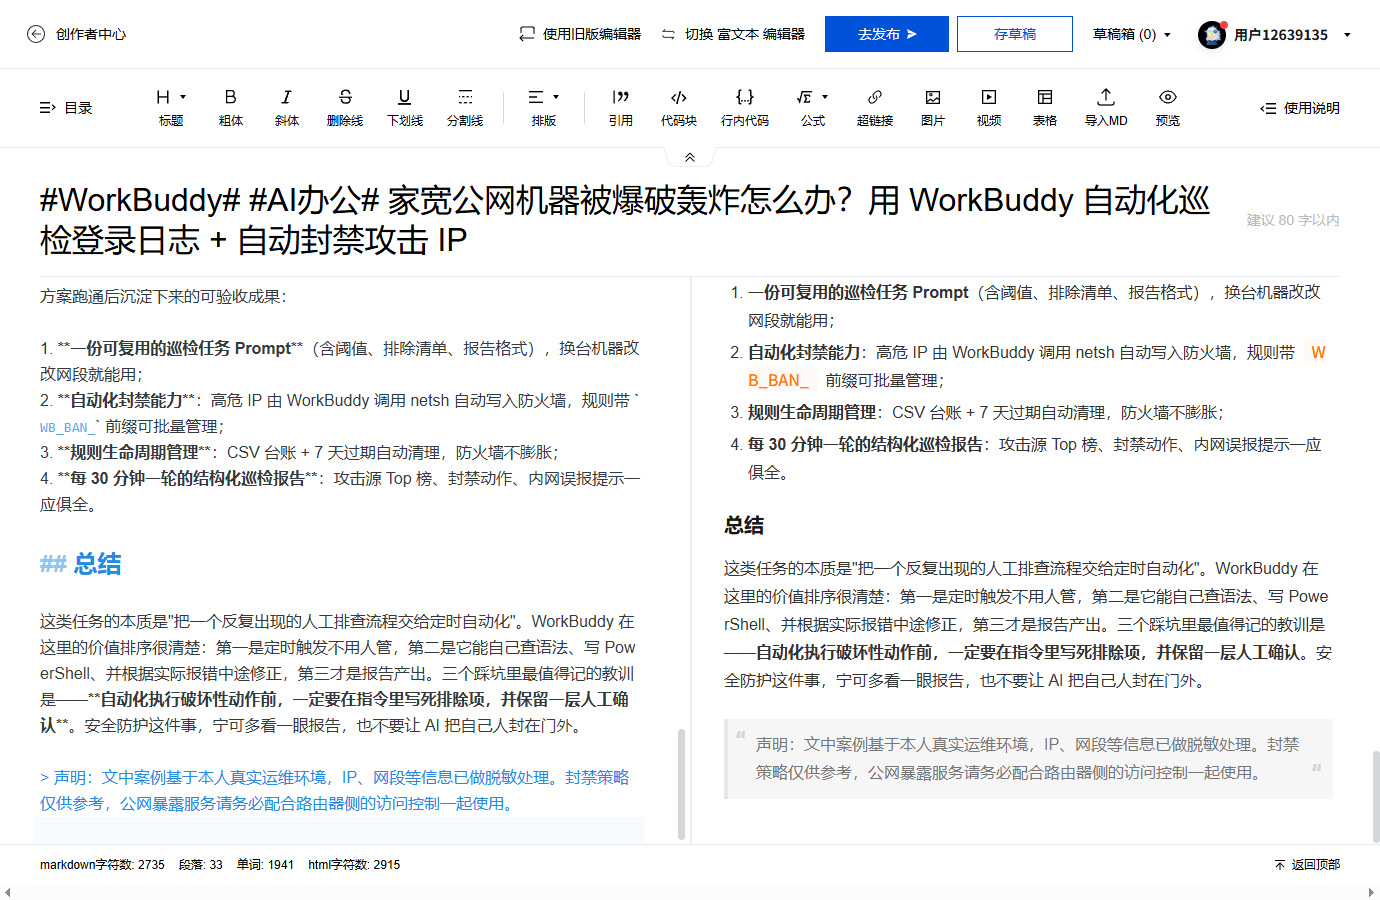Click preview list item 自动化封禁能力

(x=1039, y=366)
